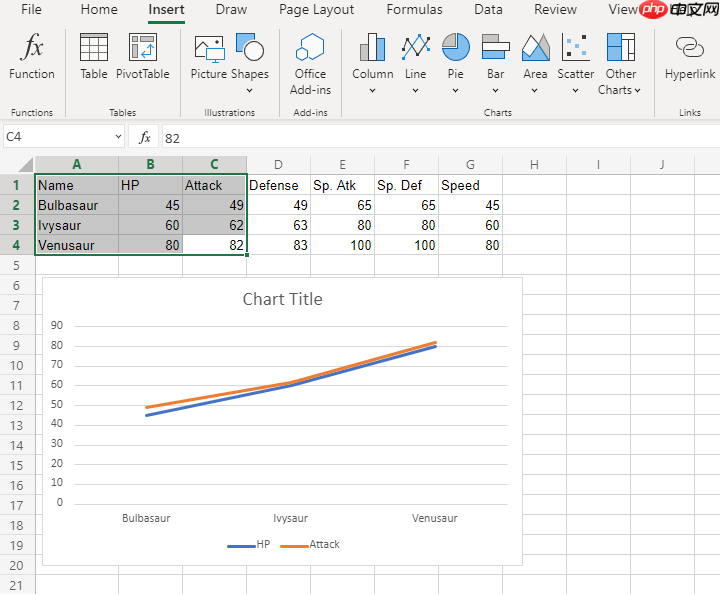Select the Scatter chart icon
This screenshot has height=595, width=720.
pos(575,47)
